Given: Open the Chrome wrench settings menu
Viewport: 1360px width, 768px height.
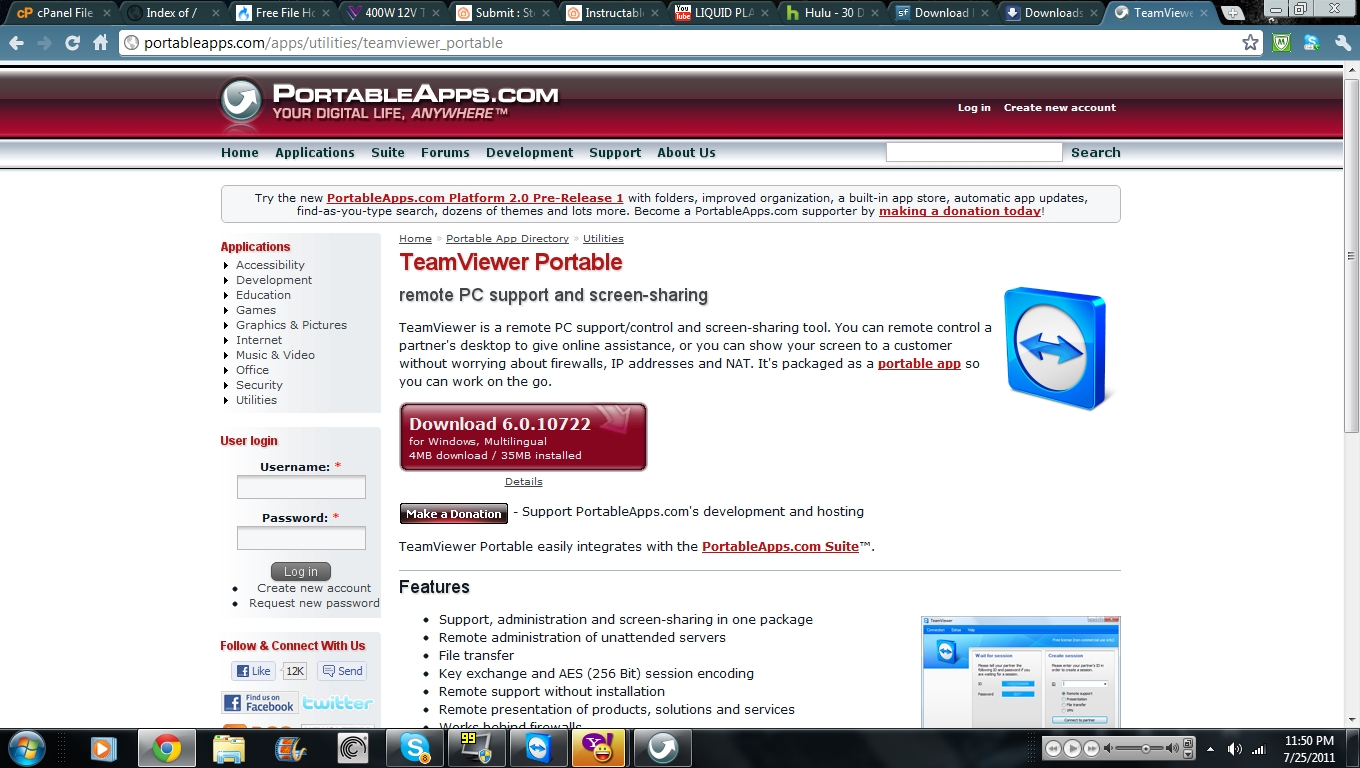Looking at the screenshot, I should [1342, 43].
